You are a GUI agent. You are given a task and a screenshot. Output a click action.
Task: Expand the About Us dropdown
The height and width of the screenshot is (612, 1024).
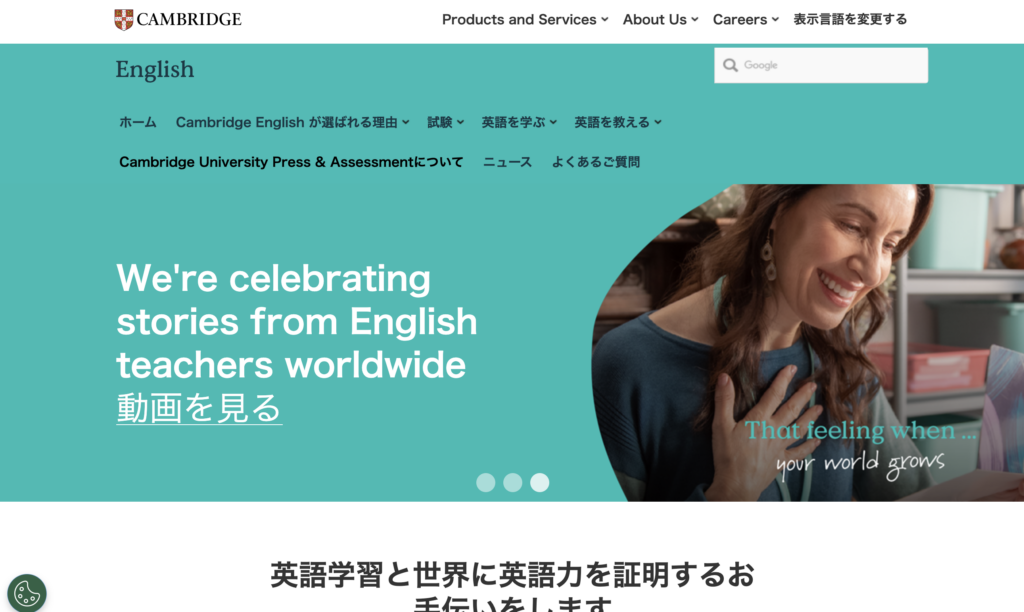point(660,20)
